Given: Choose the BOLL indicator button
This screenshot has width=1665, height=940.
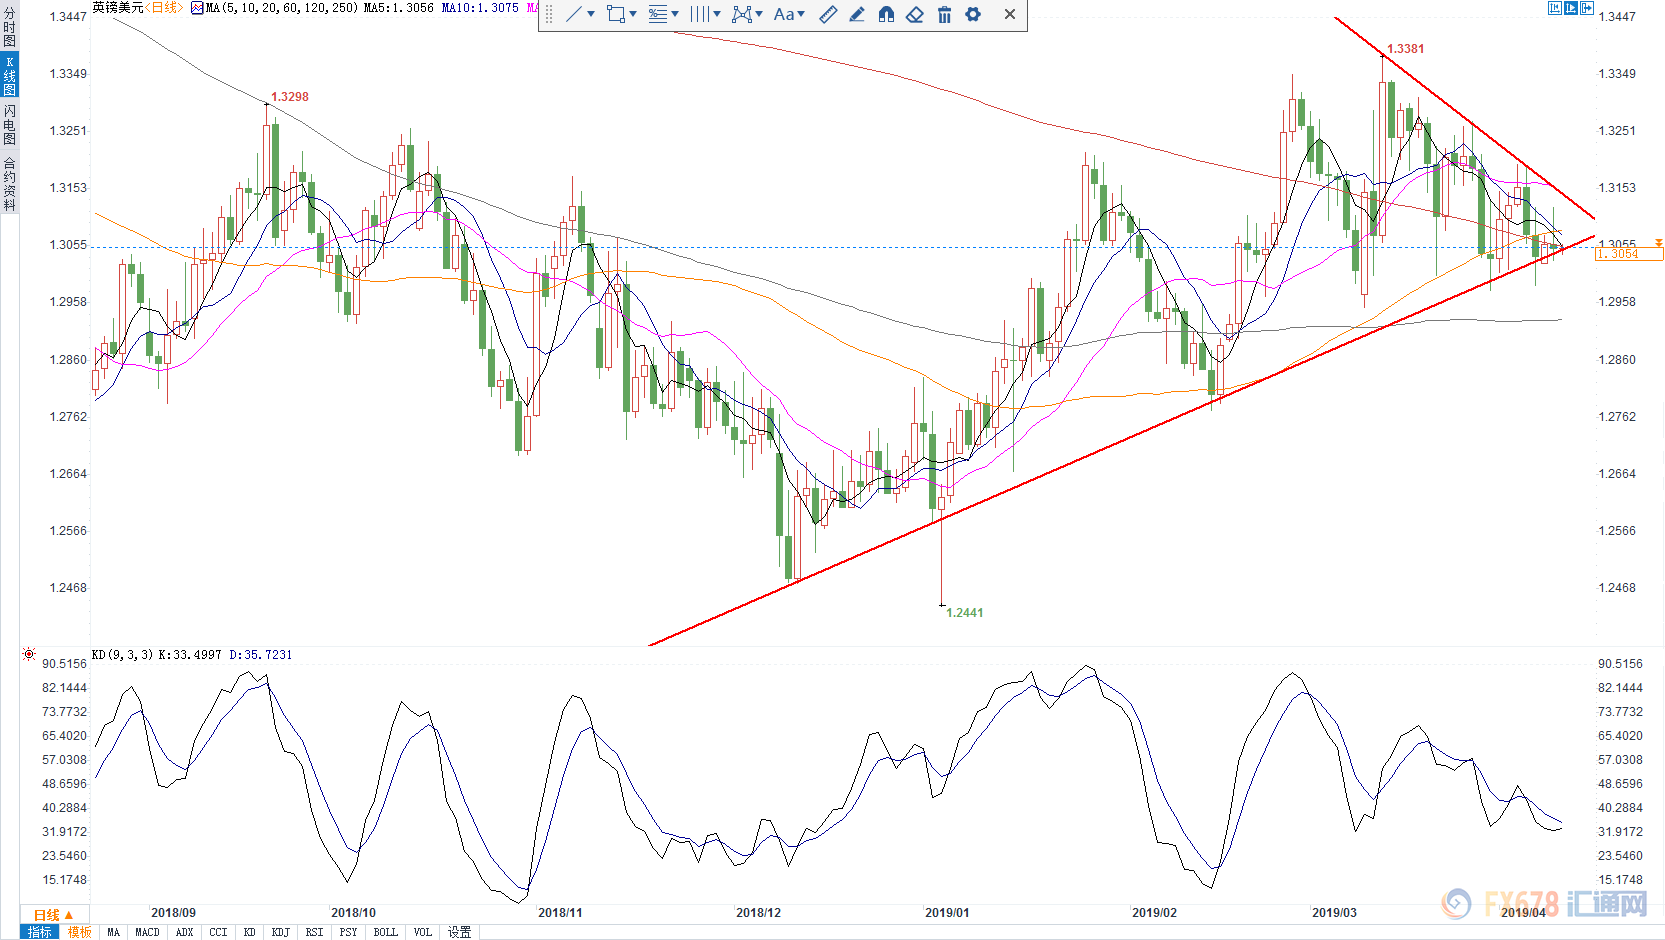Looking at the screenshot, I should pyautogui.click(x=385, y=932).
